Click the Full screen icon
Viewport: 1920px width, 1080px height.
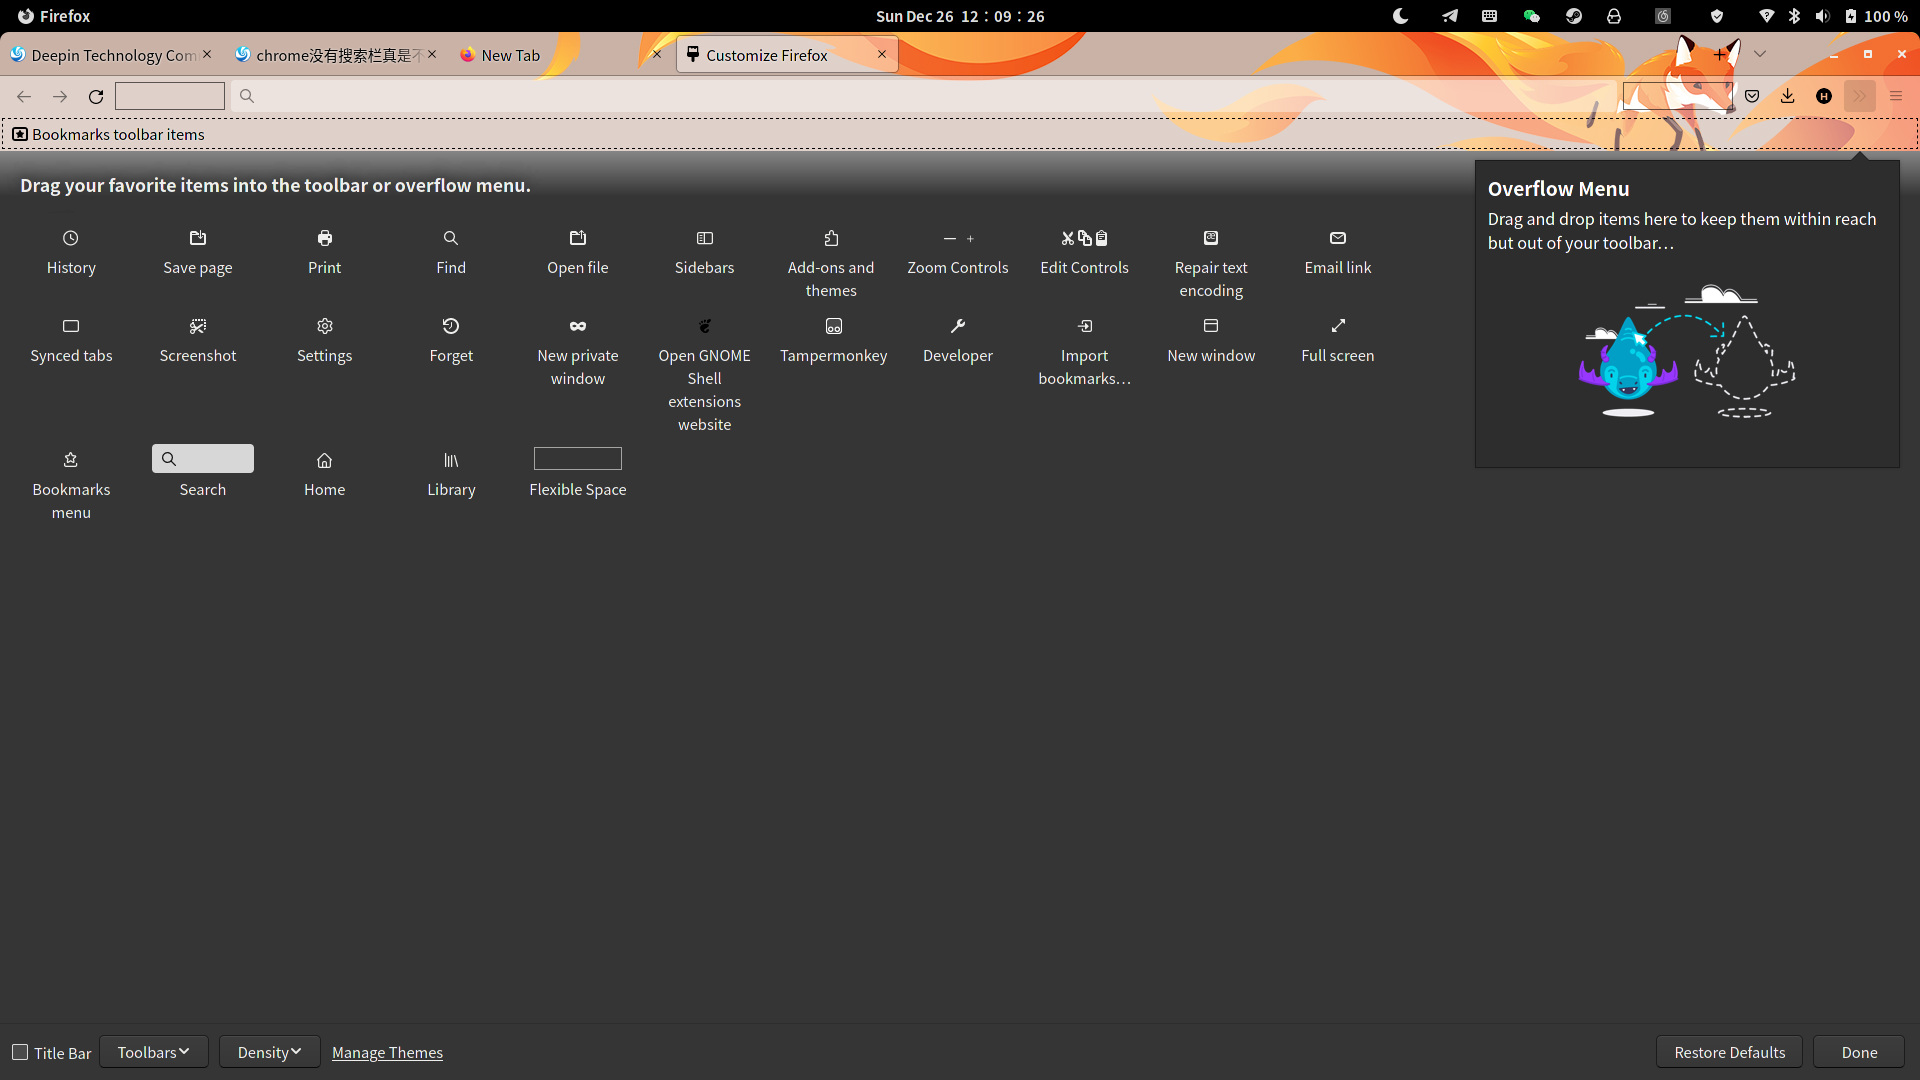(1337, 340)
